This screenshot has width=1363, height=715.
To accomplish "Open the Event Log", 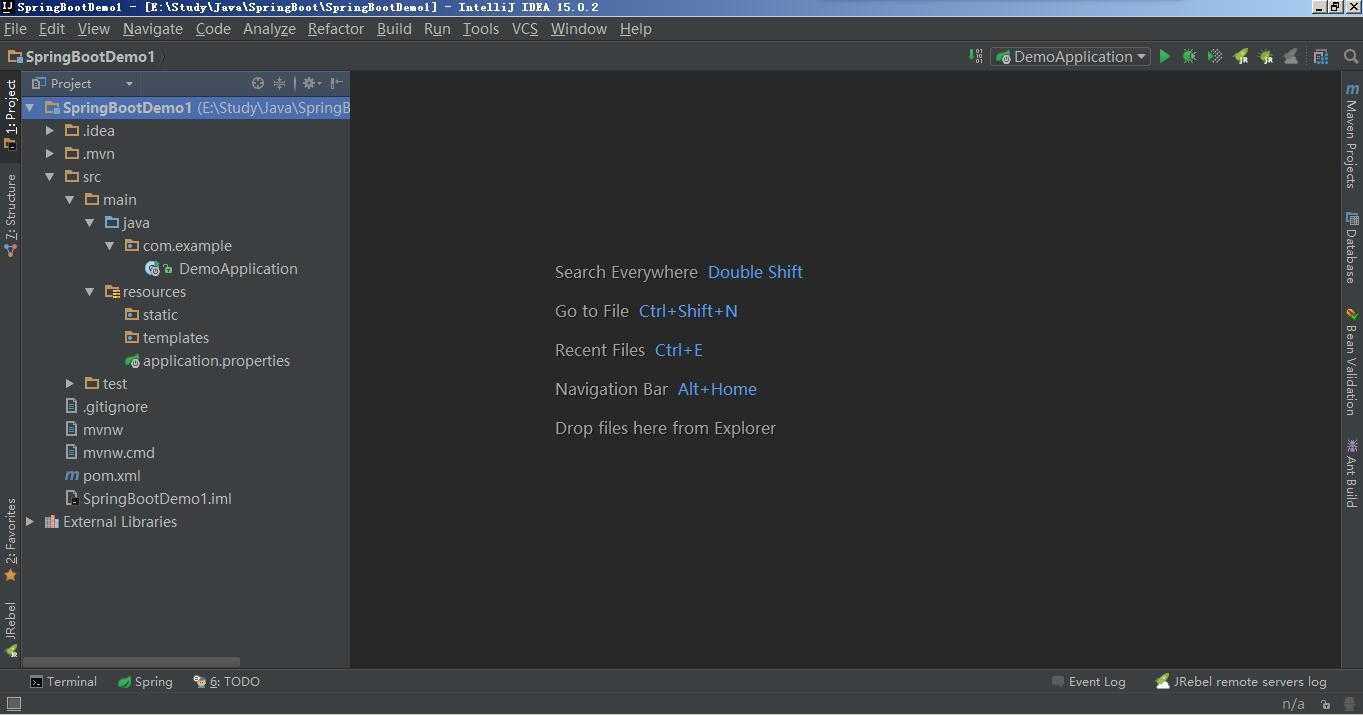I will [x=1089, y=682].
